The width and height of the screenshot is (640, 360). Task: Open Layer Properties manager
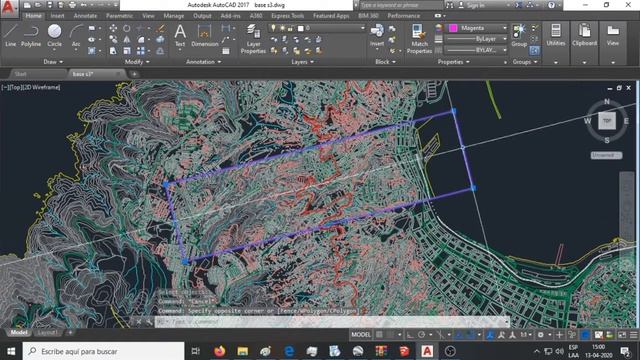coord(253,39)
